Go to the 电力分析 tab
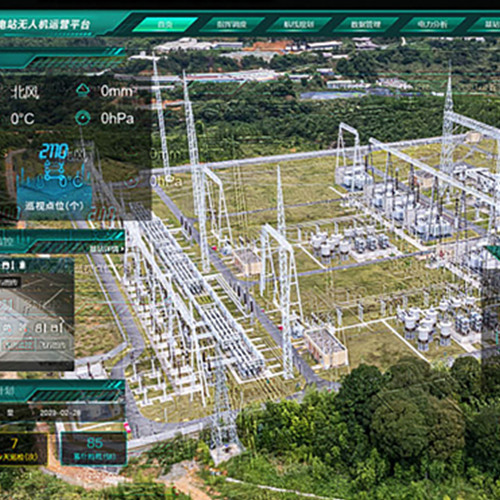The image size is (500, 500). (432, 24)
